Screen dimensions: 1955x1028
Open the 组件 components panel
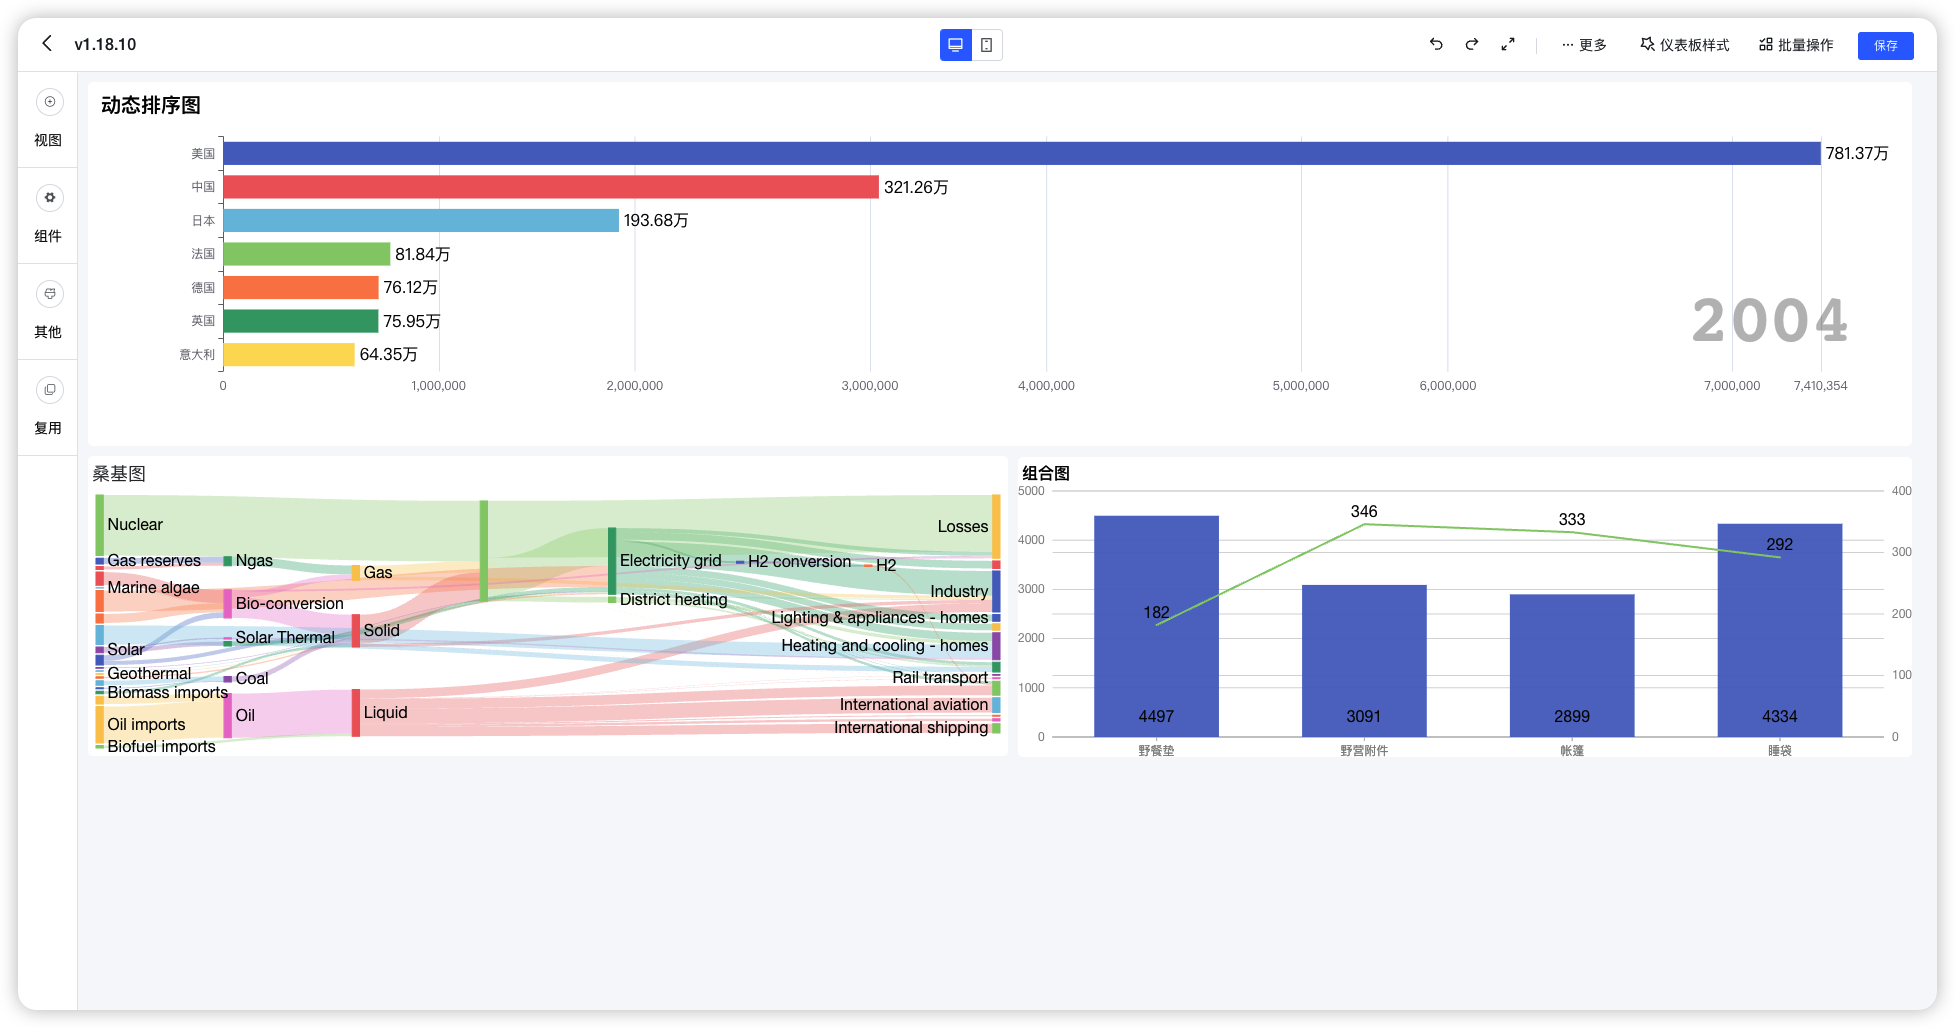[48, 215]
